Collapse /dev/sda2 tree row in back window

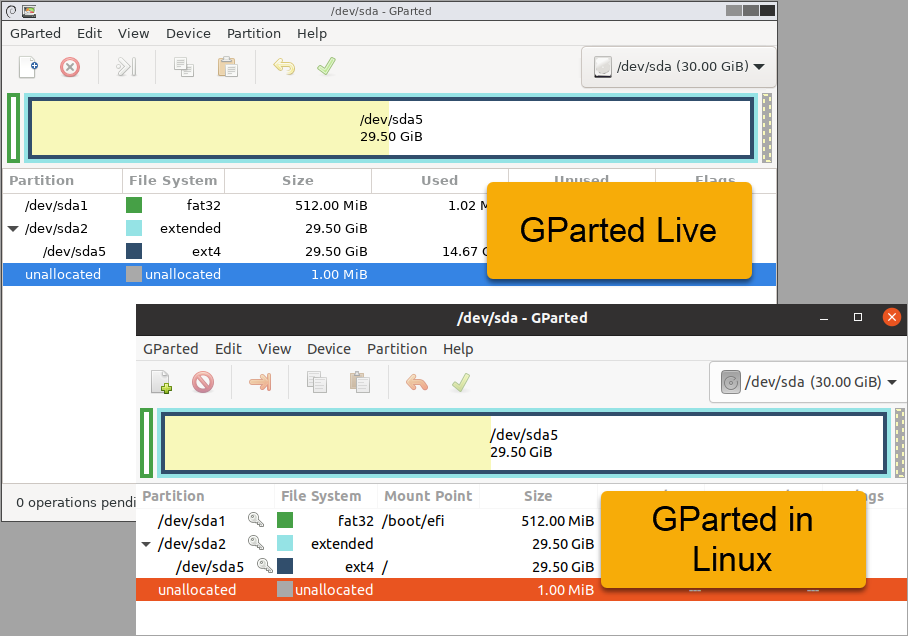point(13,229)
